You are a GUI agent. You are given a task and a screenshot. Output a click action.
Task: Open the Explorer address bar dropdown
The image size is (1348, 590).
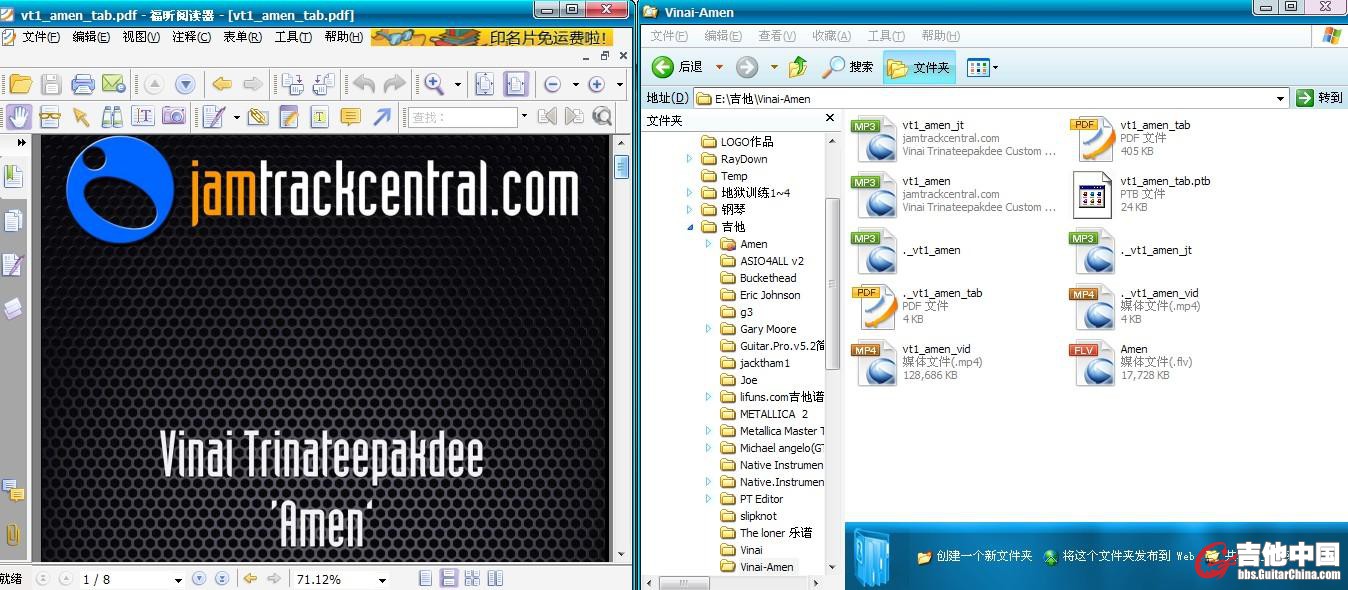(1280, 98)
